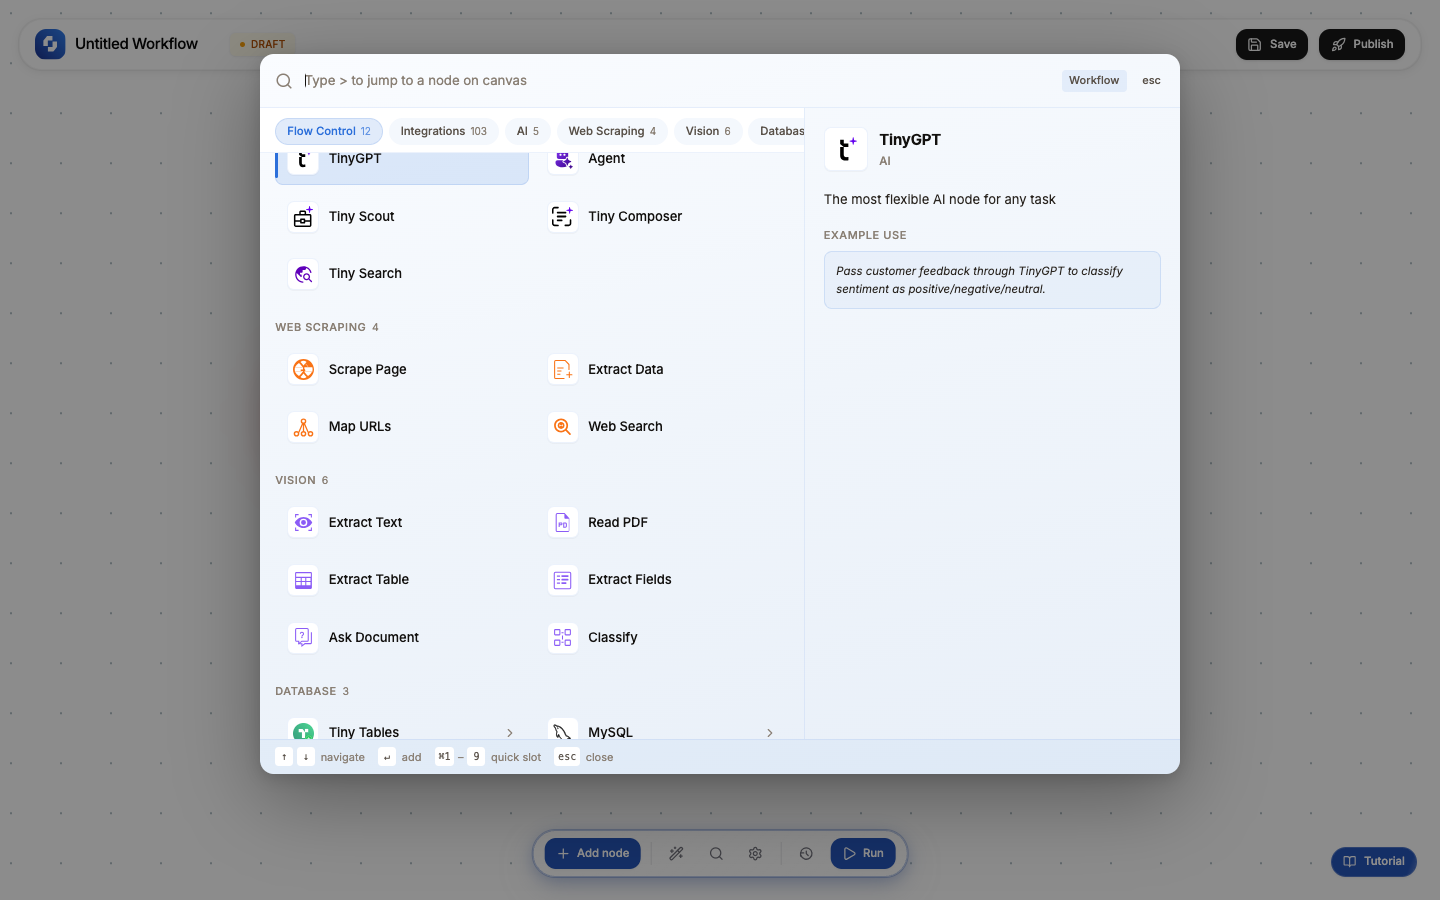Select the Vision category tab
The height and width of the screenshot is (900, 1440).
point(708,131)
